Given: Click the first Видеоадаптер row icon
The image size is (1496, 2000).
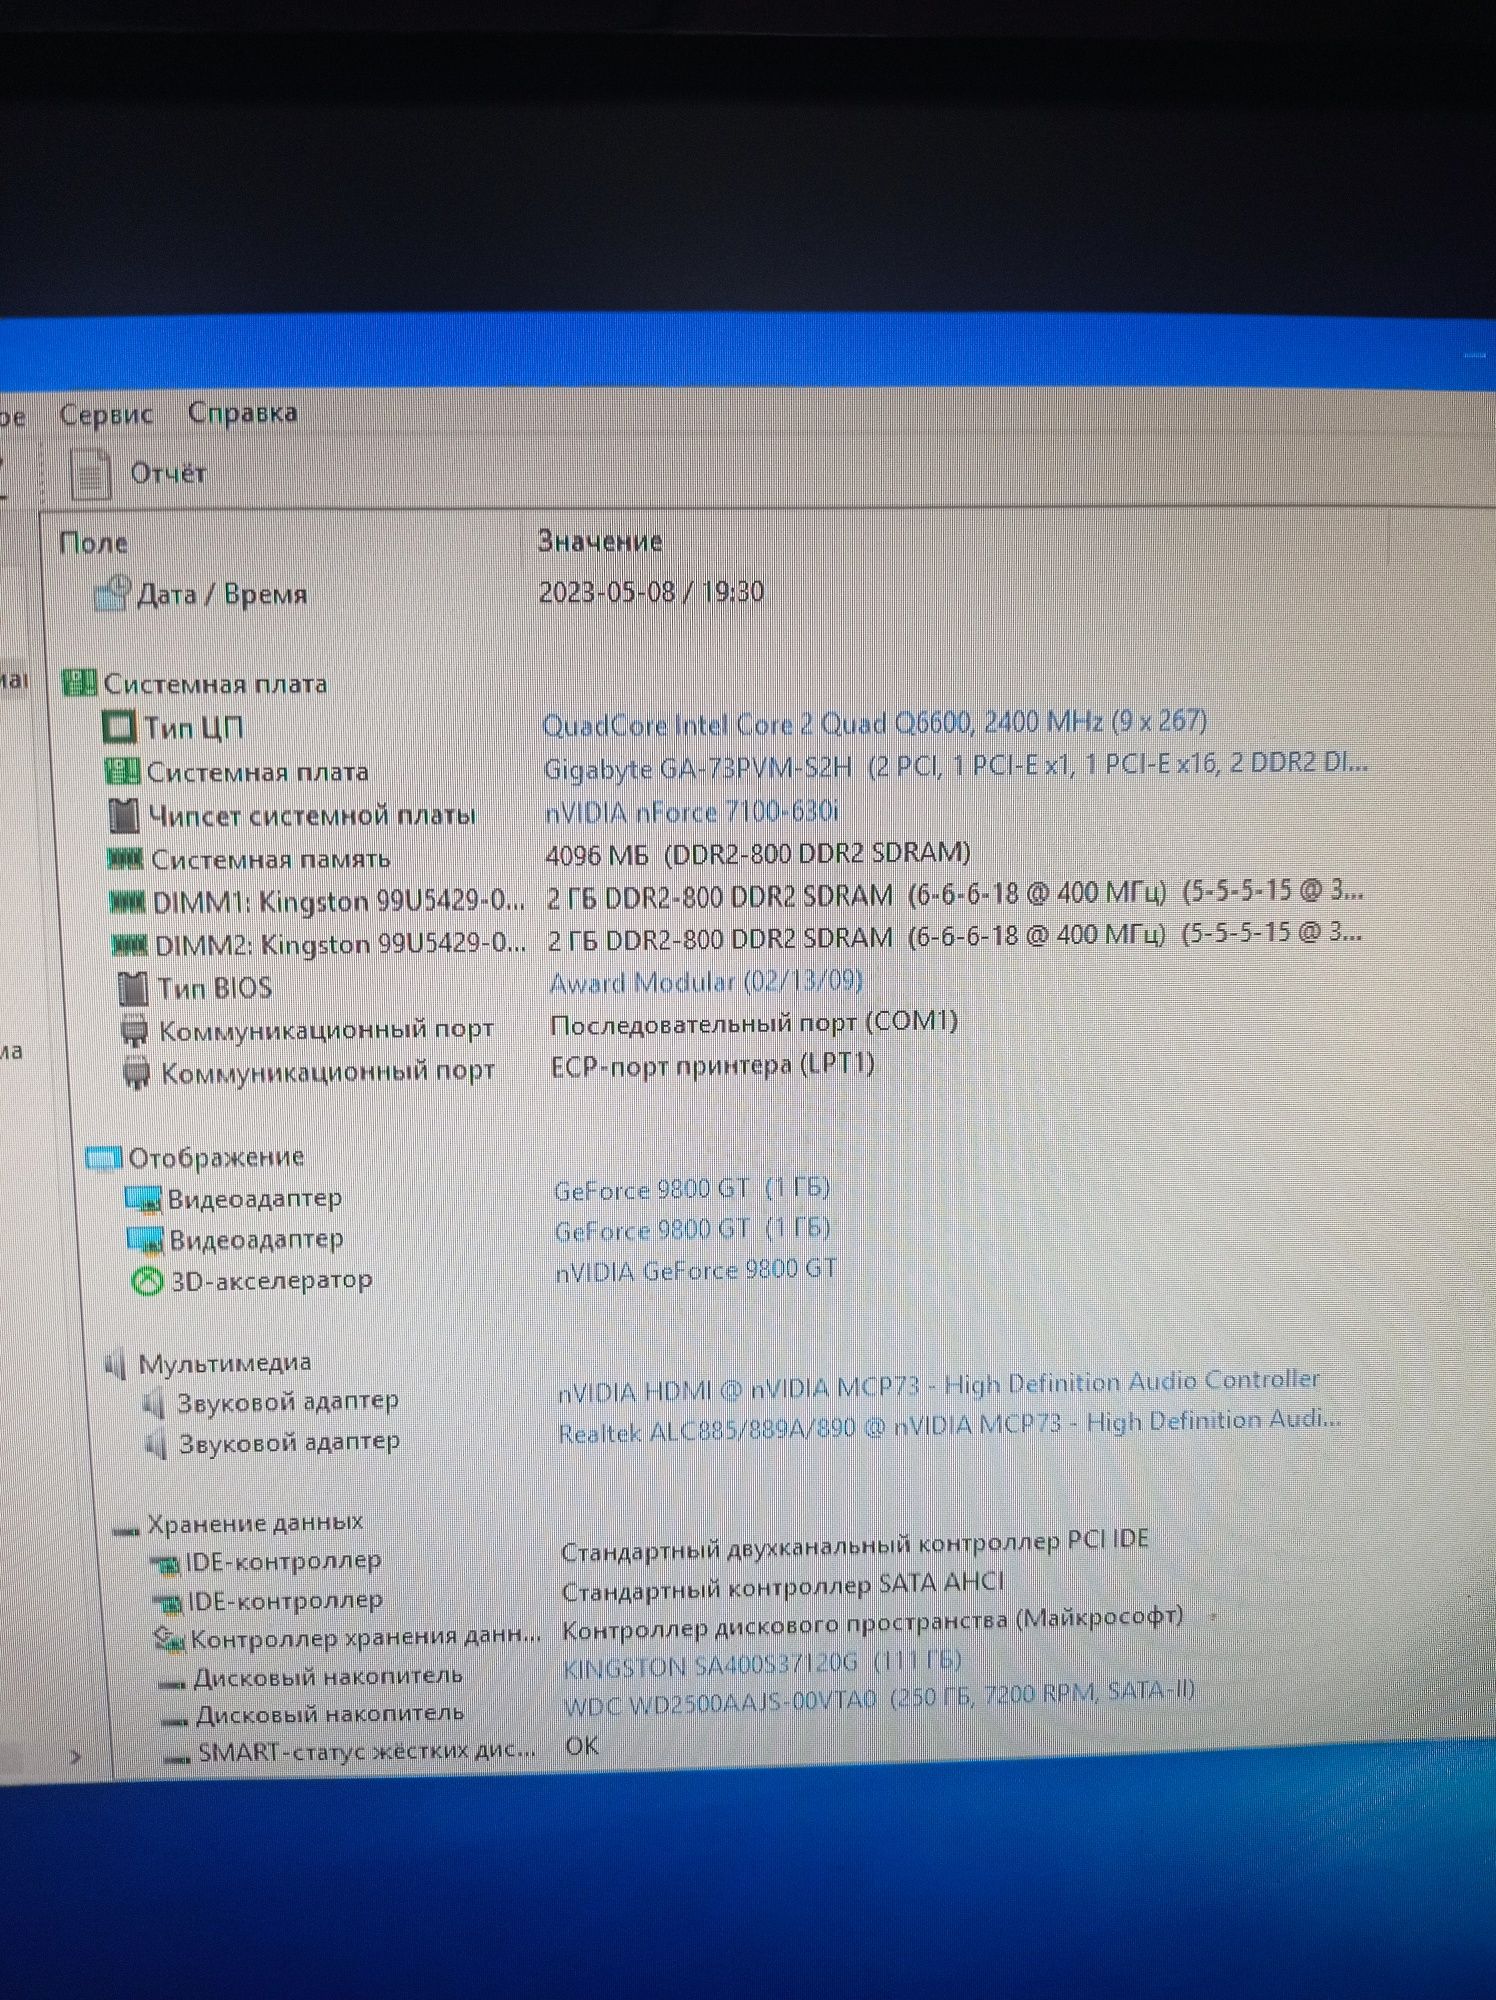Looking at the screenshot, I should coord(143,1198).
